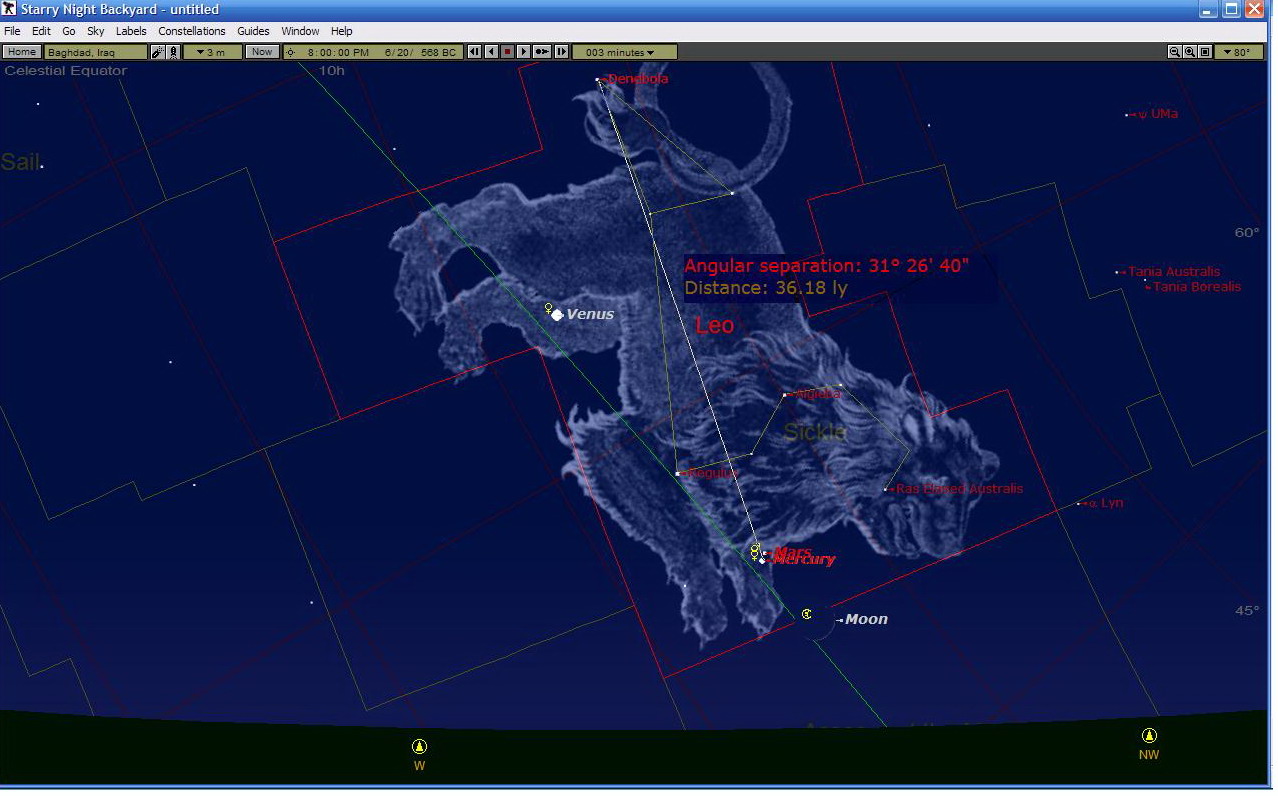Click the location marker icon beside Baghdad field
Image resolution: width=1278 pixels, height=796 pixels.
coord(158,52)
